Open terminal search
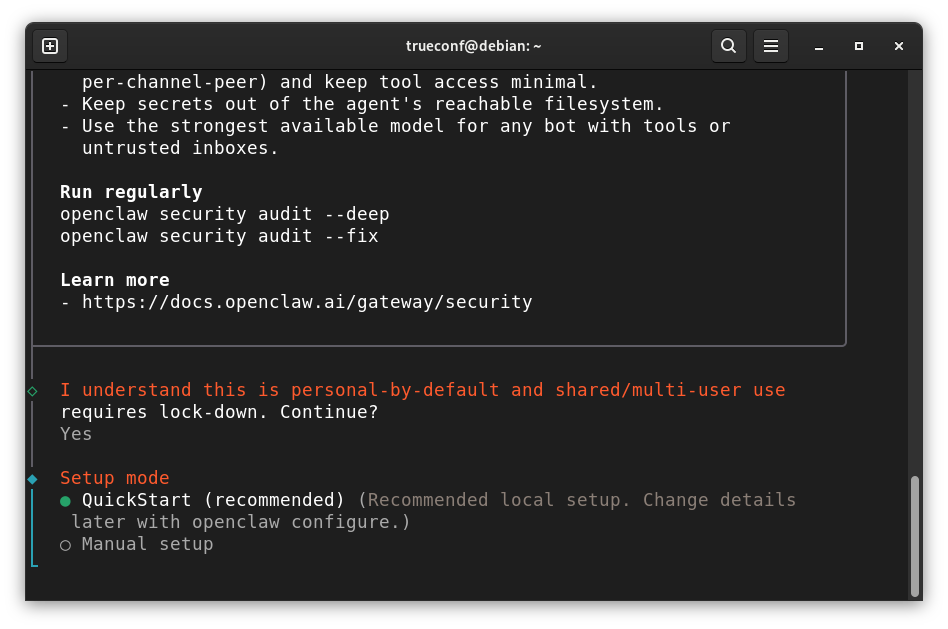 point(729,46)
